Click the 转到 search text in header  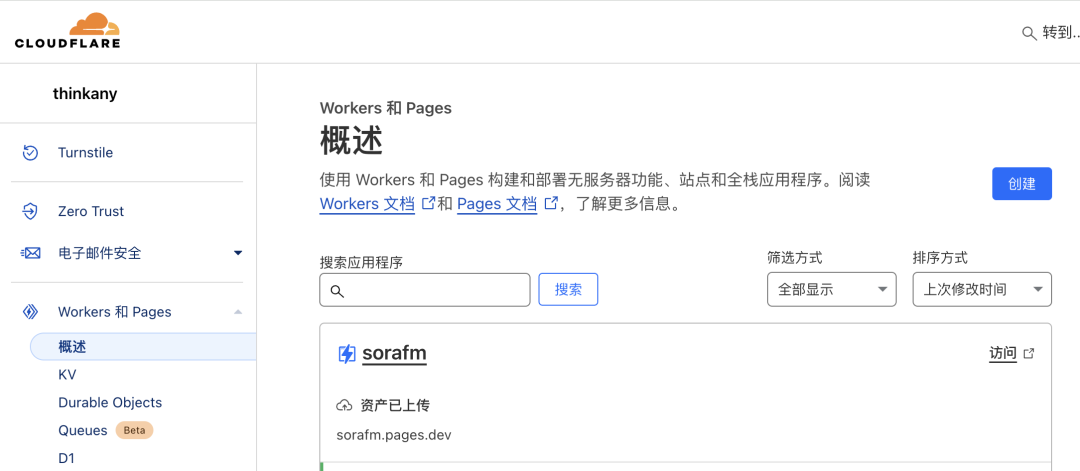(1060, 33)
